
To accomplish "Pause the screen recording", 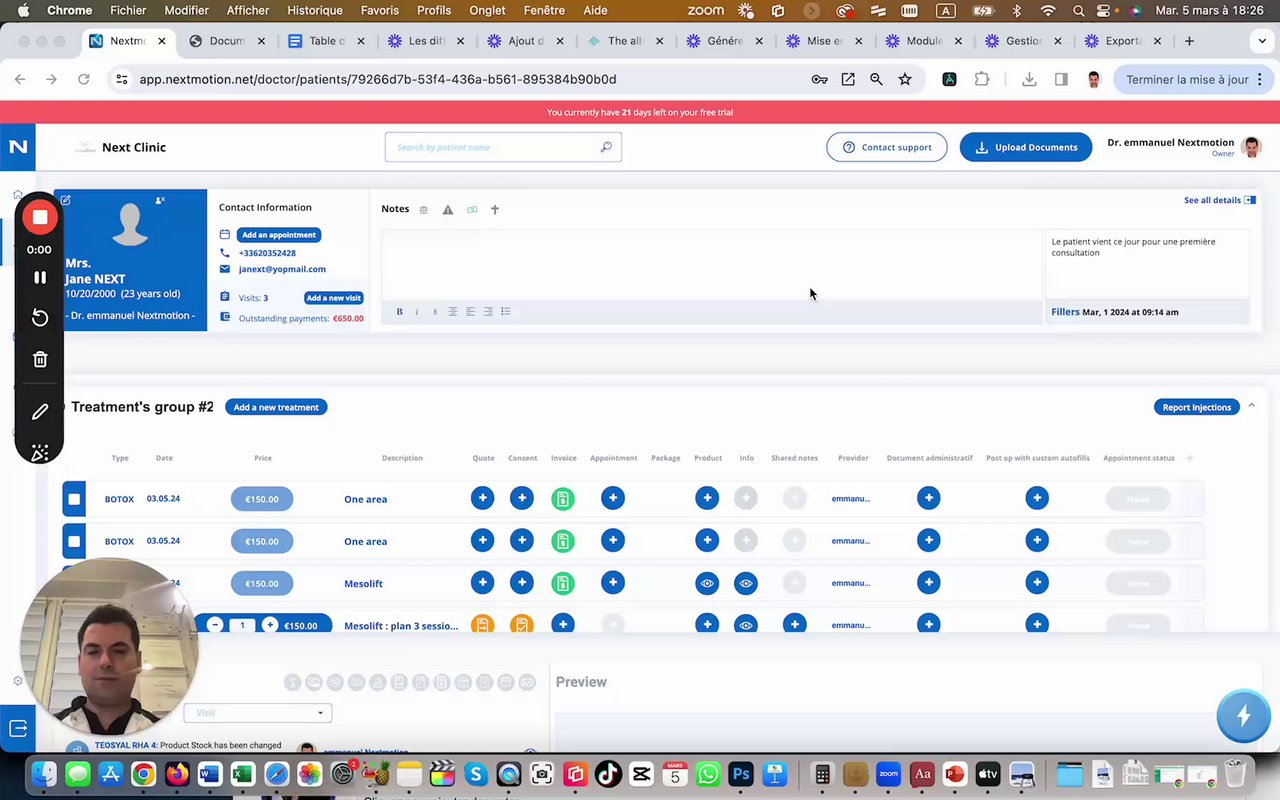I will pos(40,277).
